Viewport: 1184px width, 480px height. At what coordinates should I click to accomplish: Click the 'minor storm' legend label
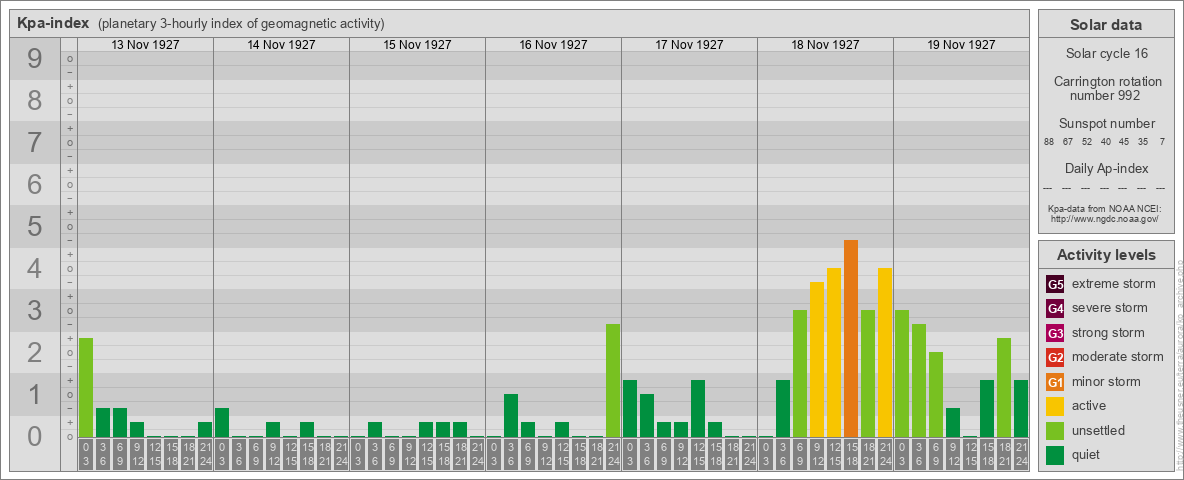(x=1106, y=381)
